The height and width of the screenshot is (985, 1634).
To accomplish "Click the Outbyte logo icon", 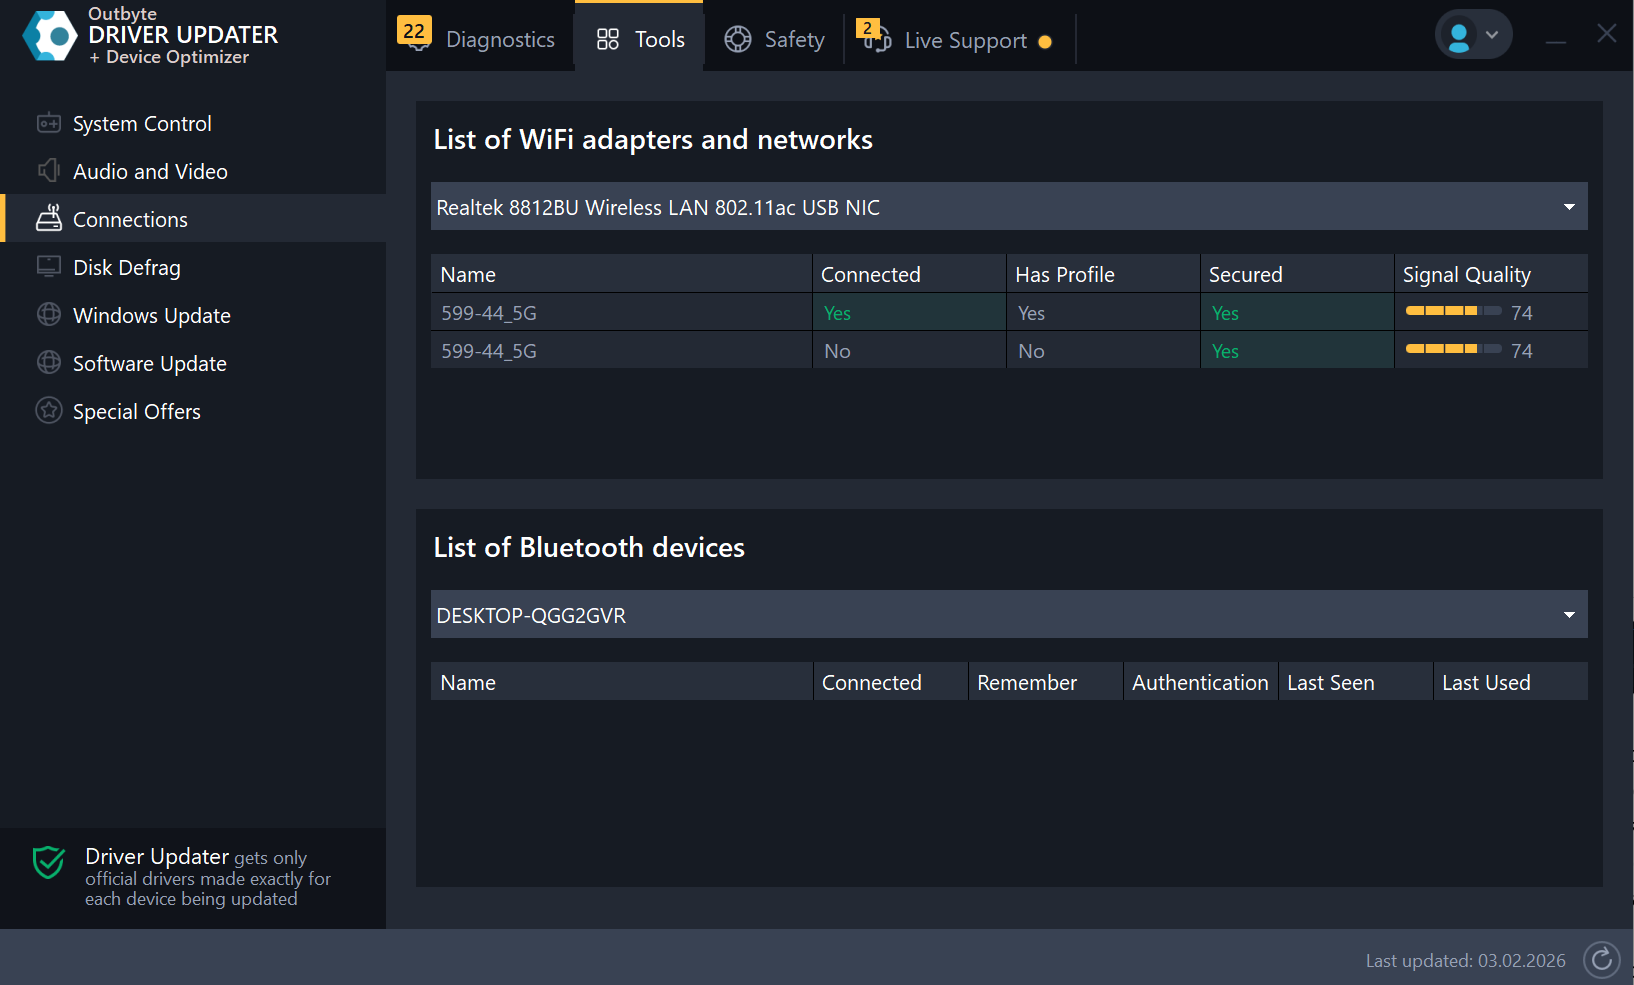I will 50,36.
